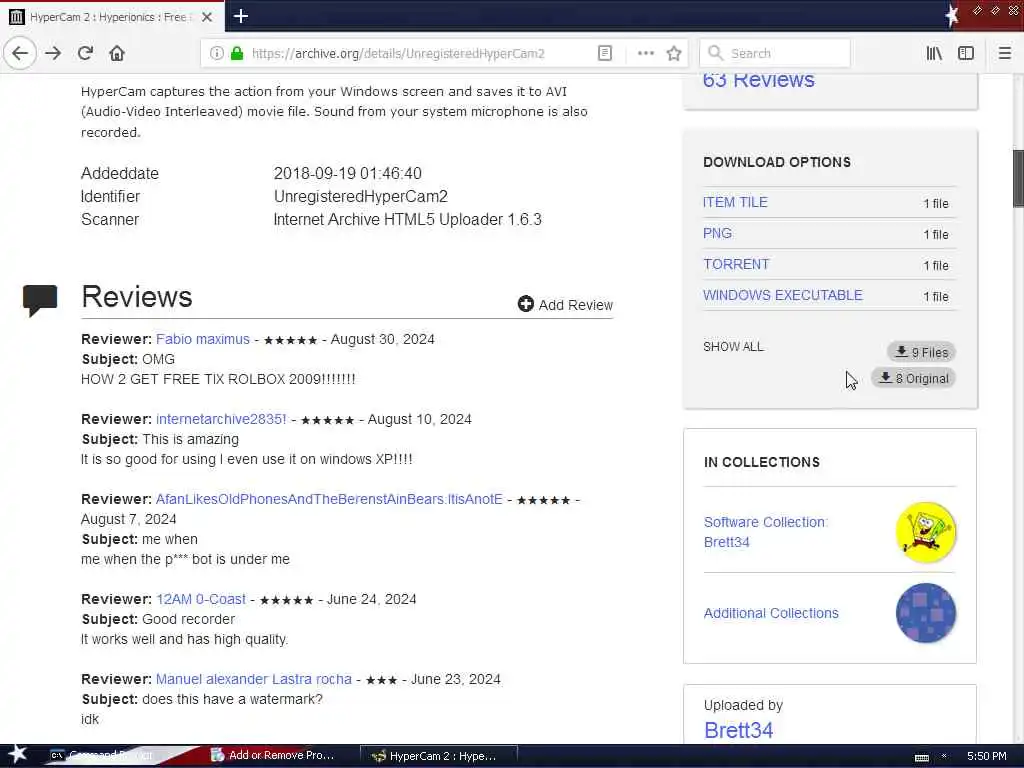This screenshot has height=768, width=1024.
Task: Open a new tab with plus button
Action: point(240,16)
